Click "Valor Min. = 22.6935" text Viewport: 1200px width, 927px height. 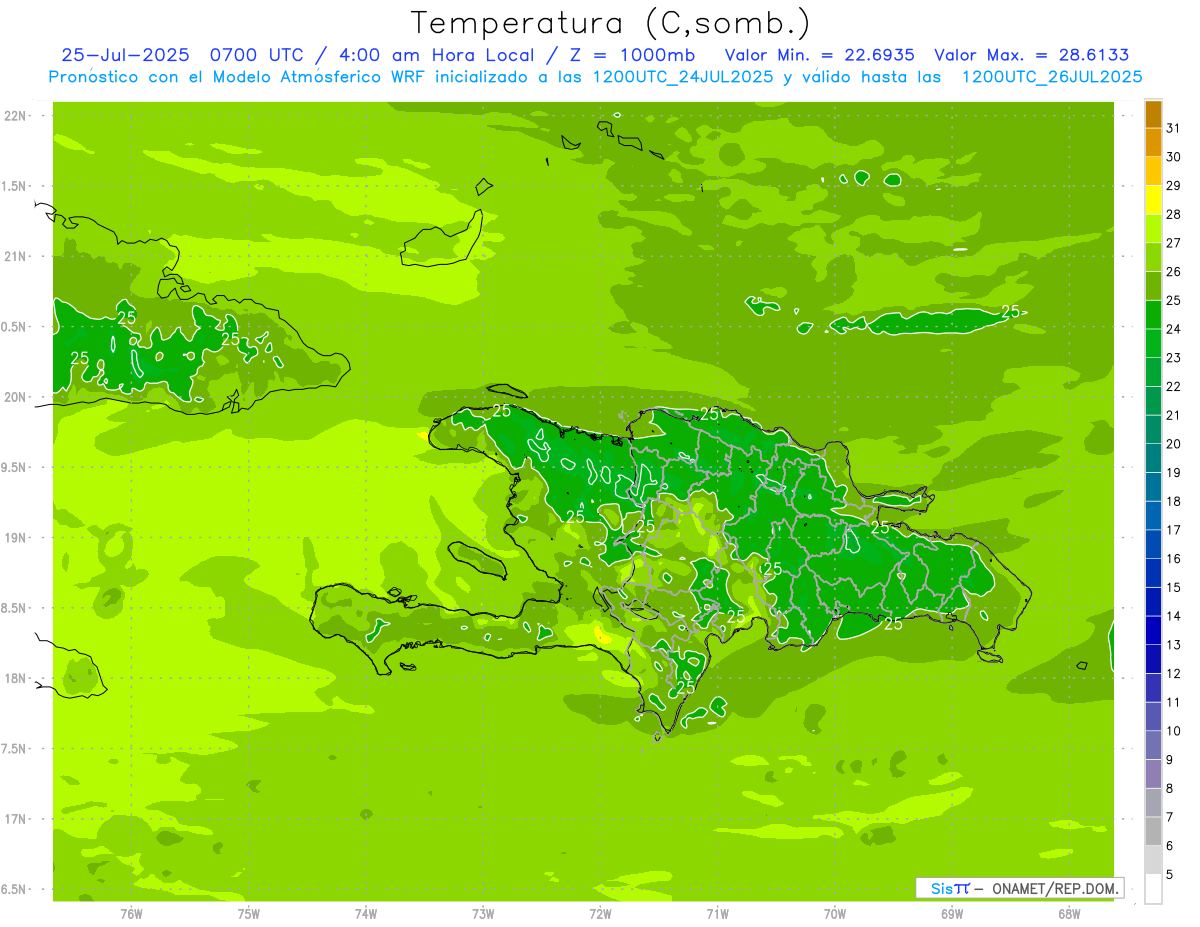(820, 55)
